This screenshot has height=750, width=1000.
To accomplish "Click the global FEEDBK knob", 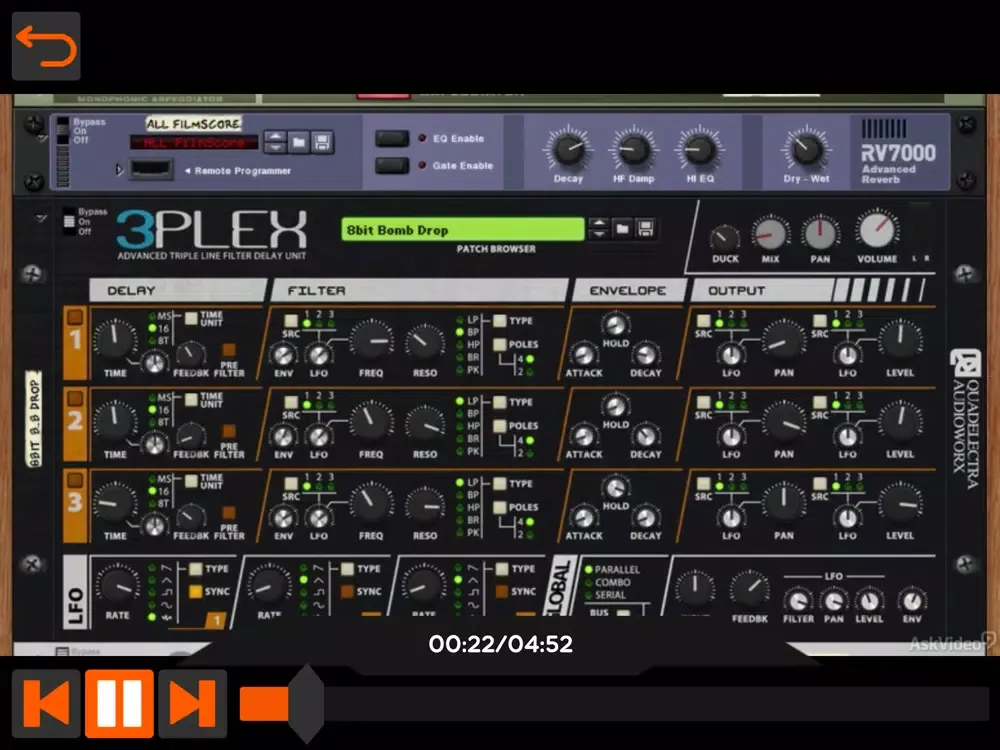I will pos(749,591).
